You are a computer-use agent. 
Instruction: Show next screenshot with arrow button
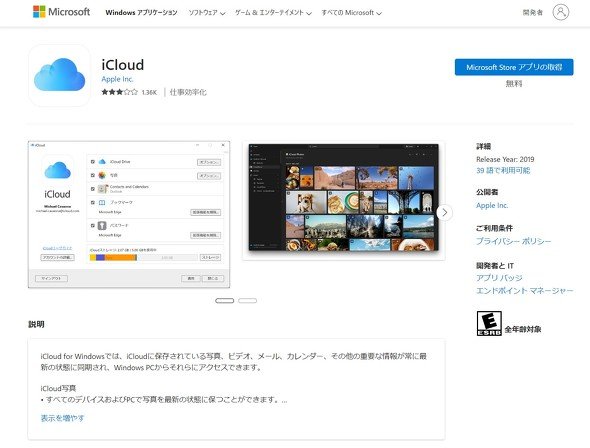coord(444,213)
